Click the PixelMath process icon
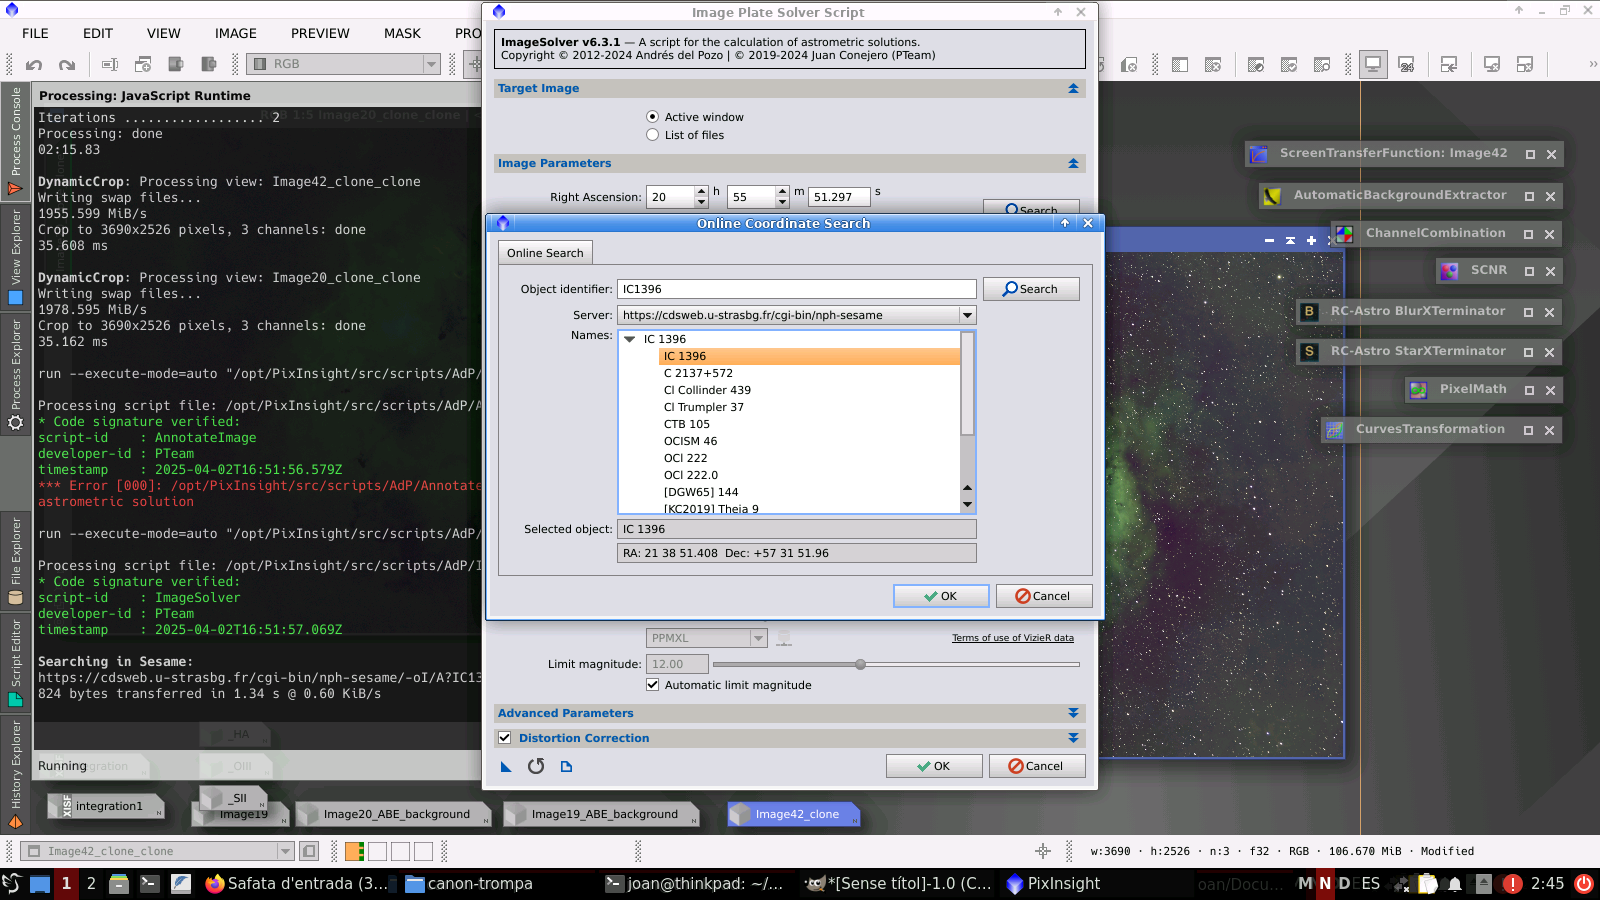Image resolution: width=1600 pixels, height=900 pixels. click(1418, 390)
